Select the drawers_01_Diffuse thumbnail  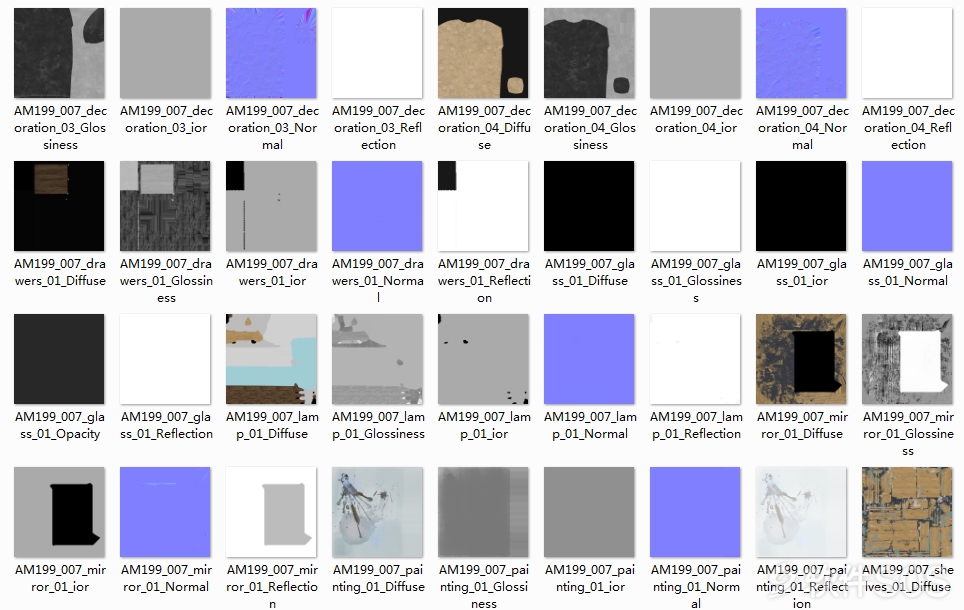tap(59, 206)
